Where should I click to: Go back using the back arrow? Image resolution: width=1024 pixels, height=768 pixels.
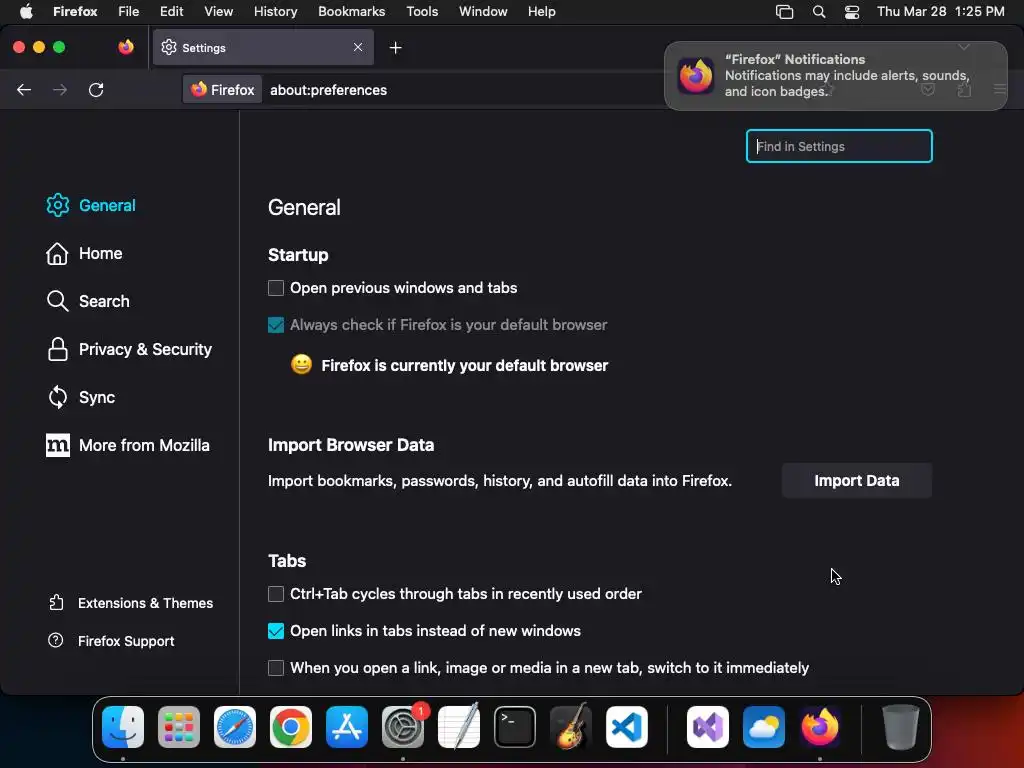[x=24, y=90]
